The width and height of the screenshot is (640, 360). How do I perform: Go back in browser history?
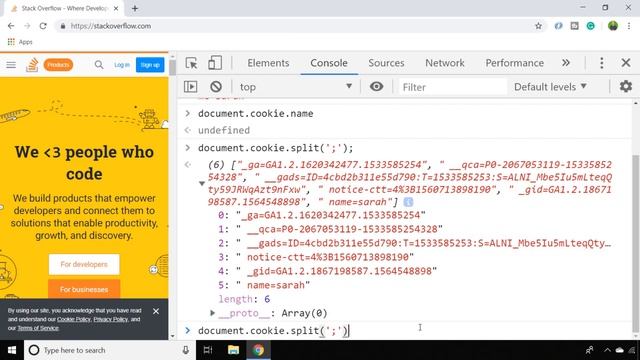click(x=11, y=26)
